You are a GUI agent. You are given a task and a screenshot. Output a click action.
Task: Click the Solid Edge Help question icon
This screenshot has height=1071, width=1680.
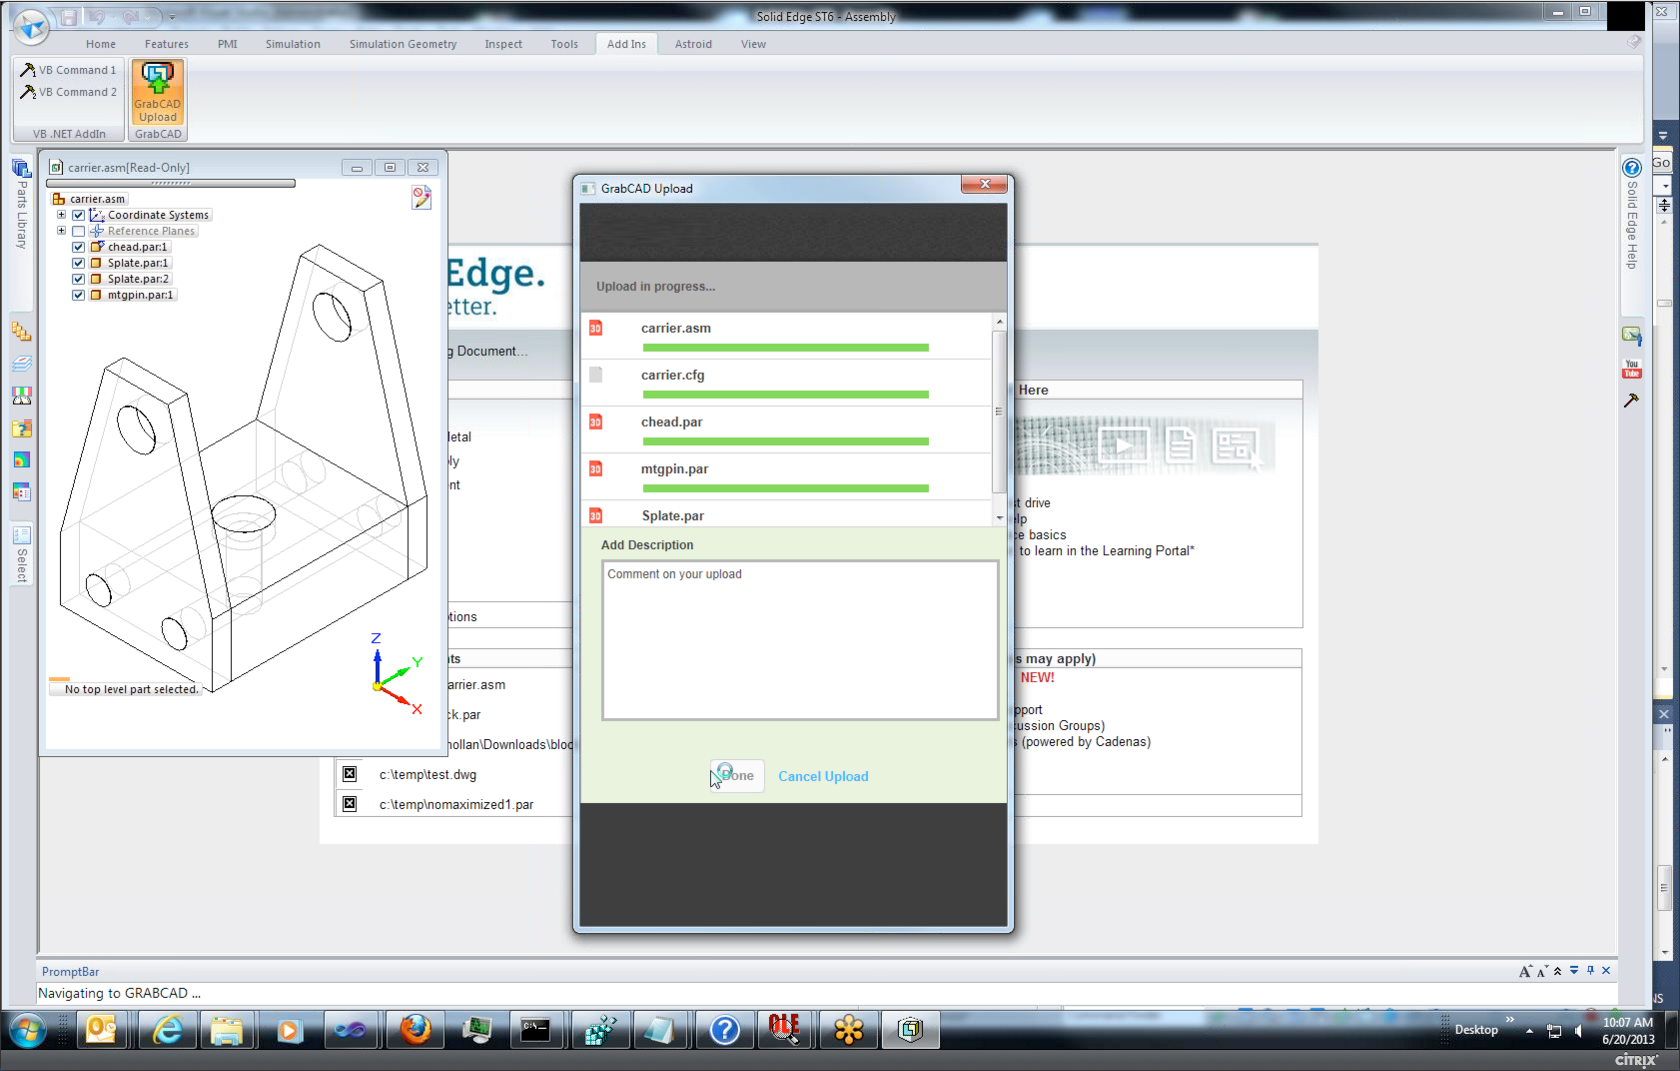(1631, 168)
